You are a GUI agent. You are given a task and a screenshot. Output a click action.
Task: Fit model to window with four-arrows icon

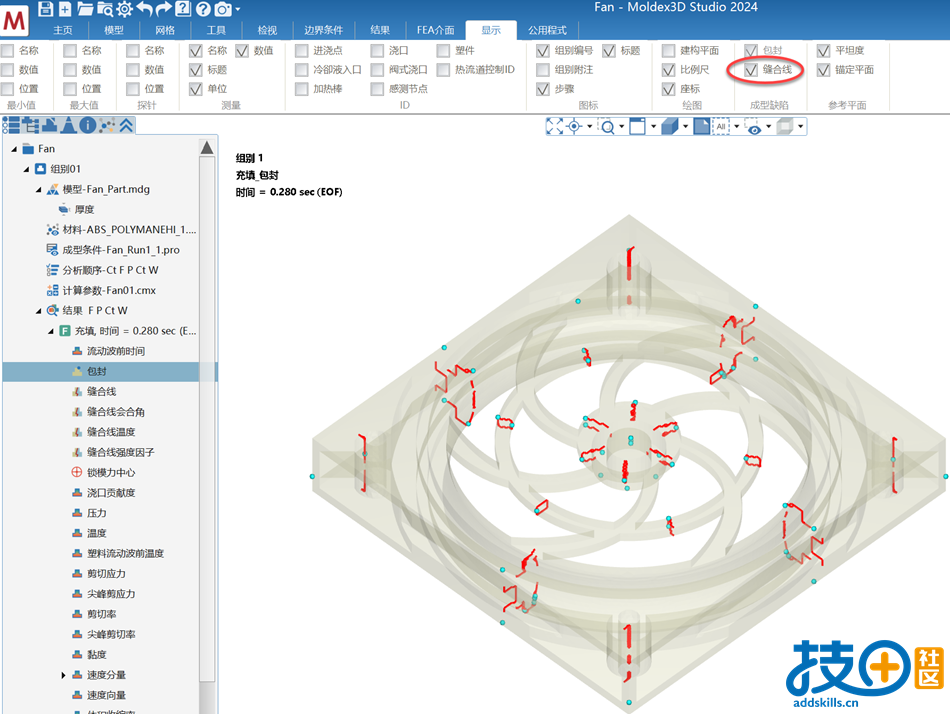coord(554,127)
